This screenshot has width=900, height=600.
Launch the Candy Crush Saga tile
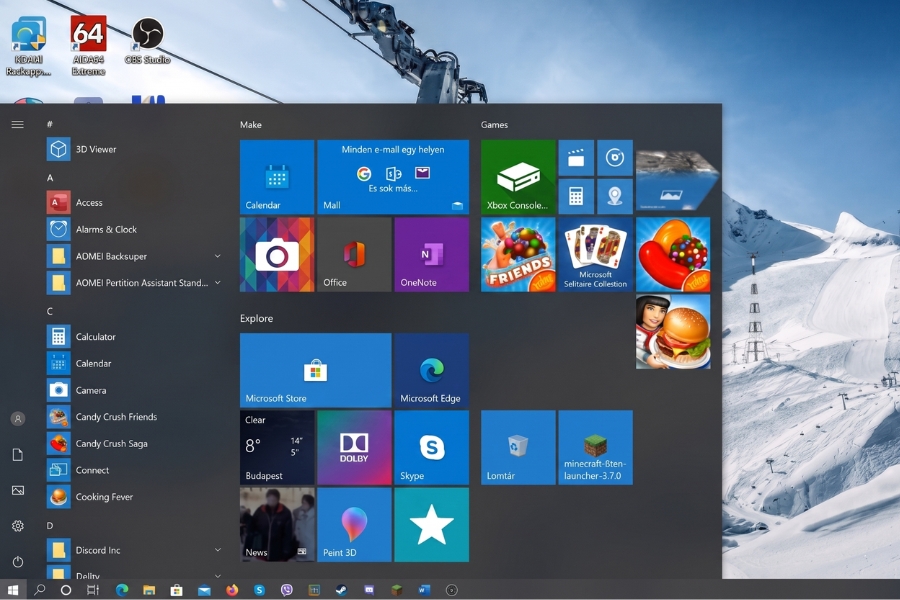[x=673, y=254]
